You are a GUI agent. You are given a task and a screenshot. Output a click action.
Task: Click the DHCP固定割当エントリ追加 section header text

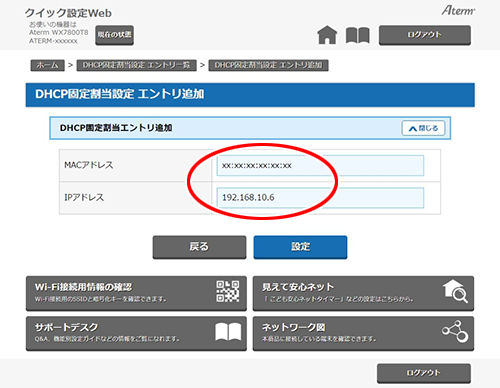(116, 128)
